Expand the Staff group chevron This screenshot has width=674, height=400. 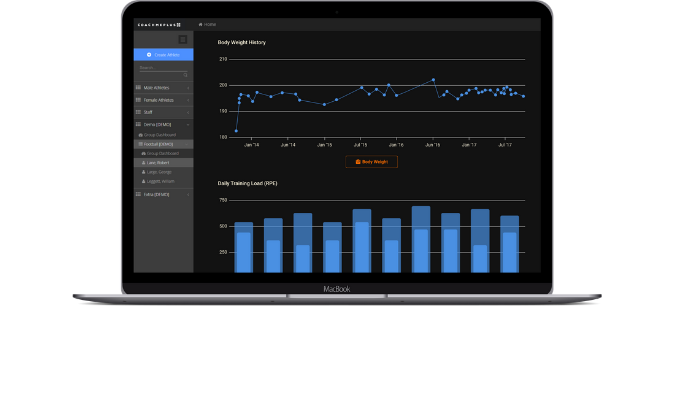188,112
